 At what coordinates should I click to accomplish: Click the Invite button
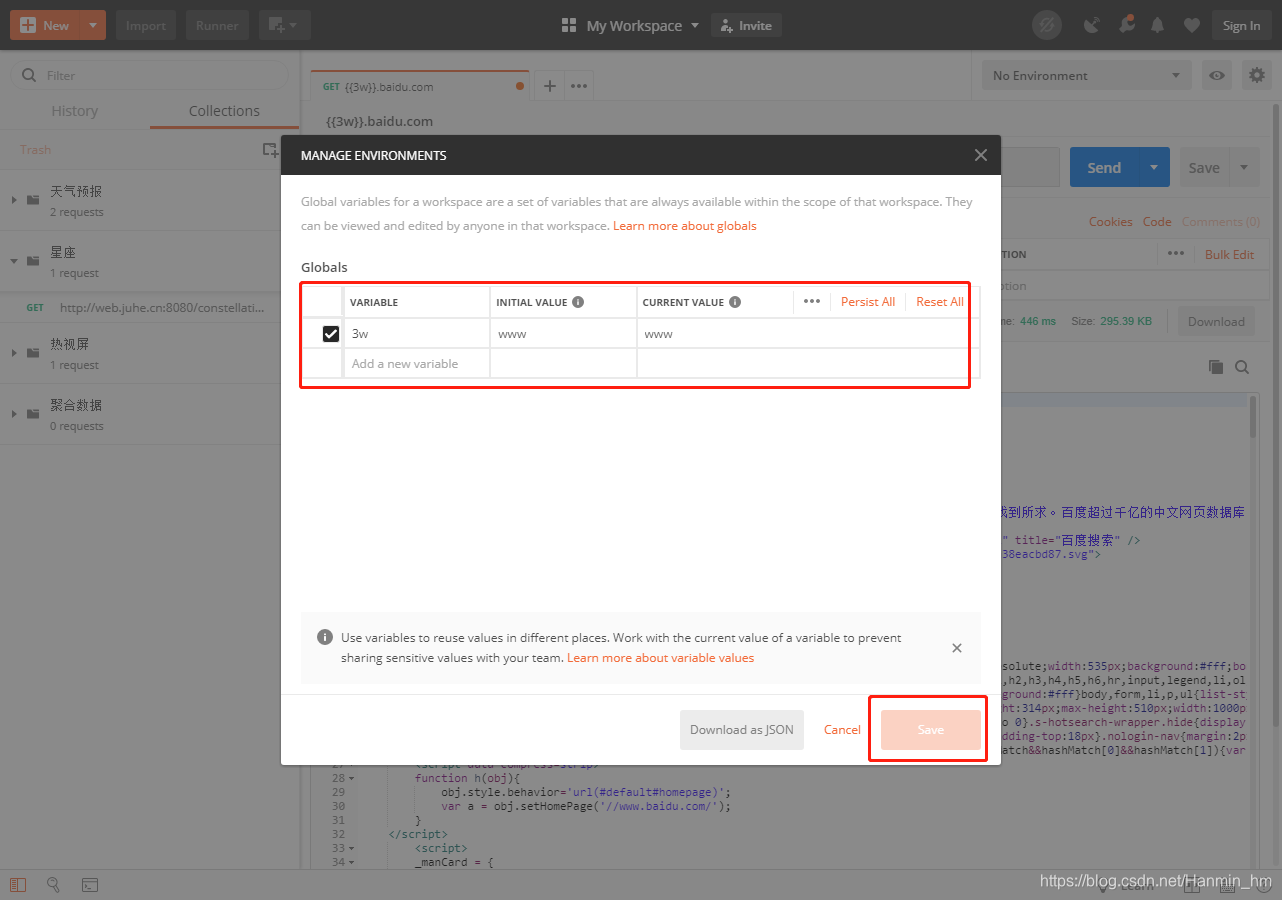pos(746,25)
